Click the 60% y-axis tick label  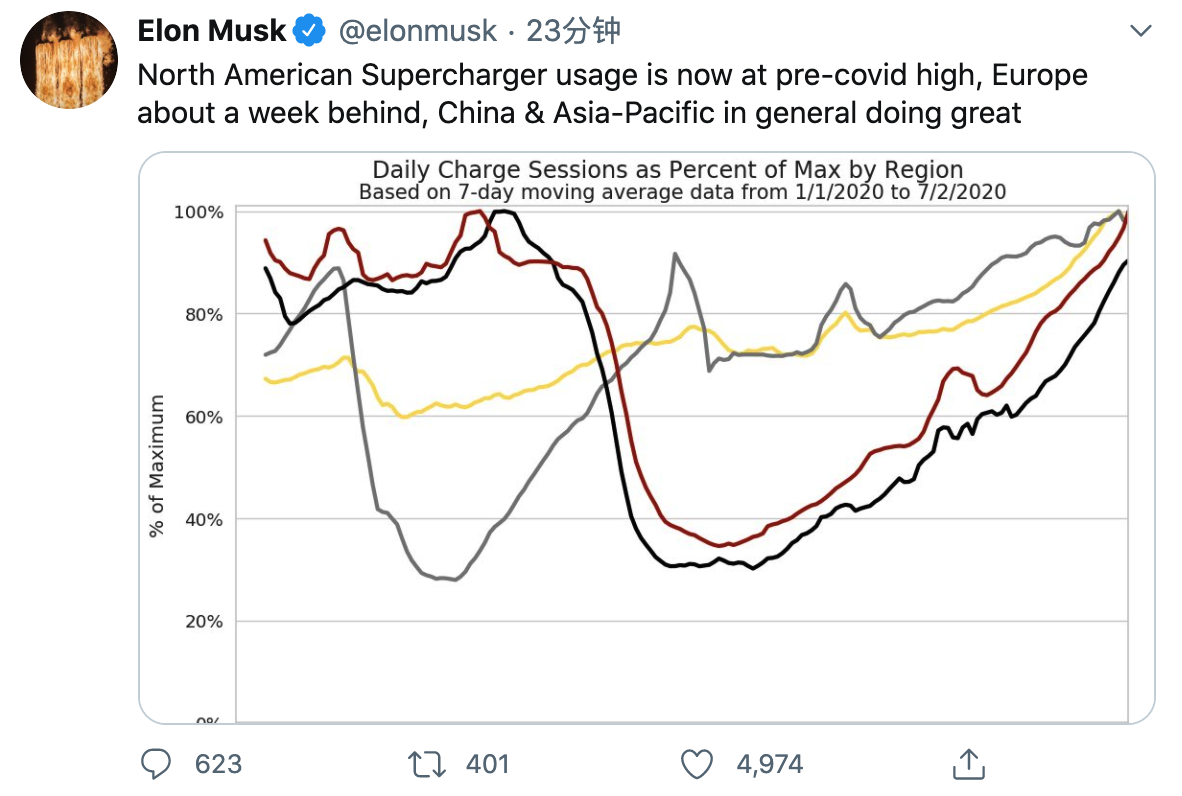point(203,417)
